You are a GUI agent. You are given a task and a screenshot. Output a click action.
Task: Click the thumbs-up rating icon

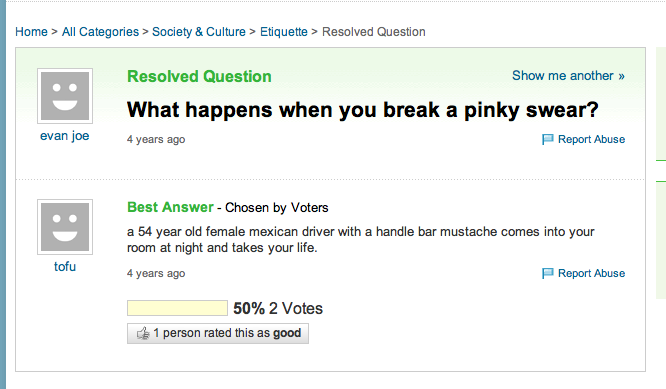[x=143, y=333]
